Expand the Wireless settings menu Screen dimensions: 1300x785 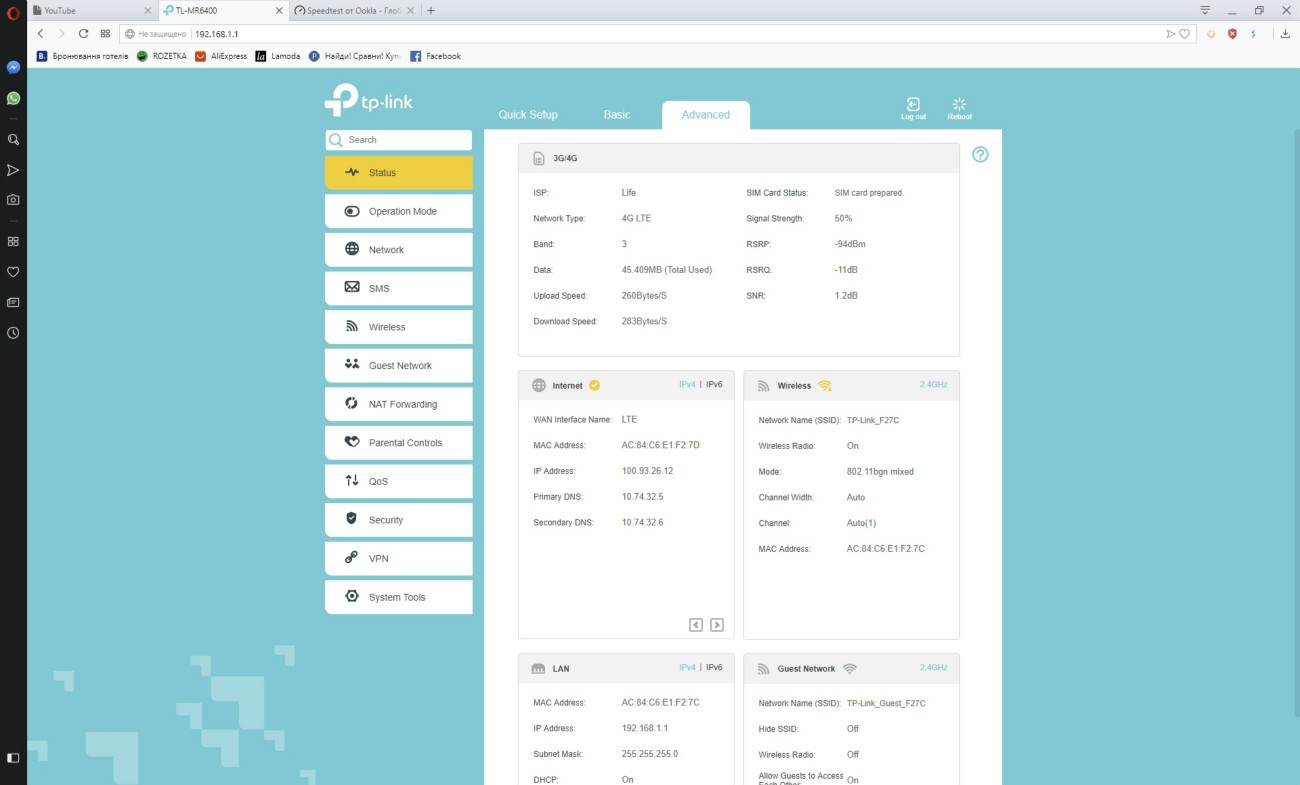pyautogui.click(x=398, y=327)
